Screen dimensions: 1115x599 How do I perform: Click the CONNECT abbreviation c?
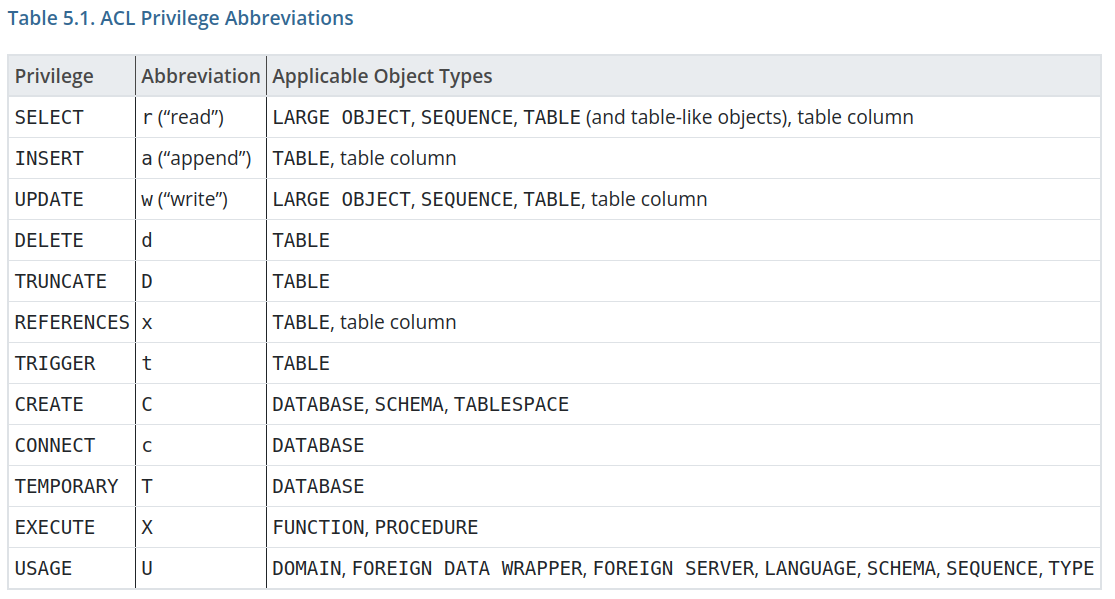[147, 445]
